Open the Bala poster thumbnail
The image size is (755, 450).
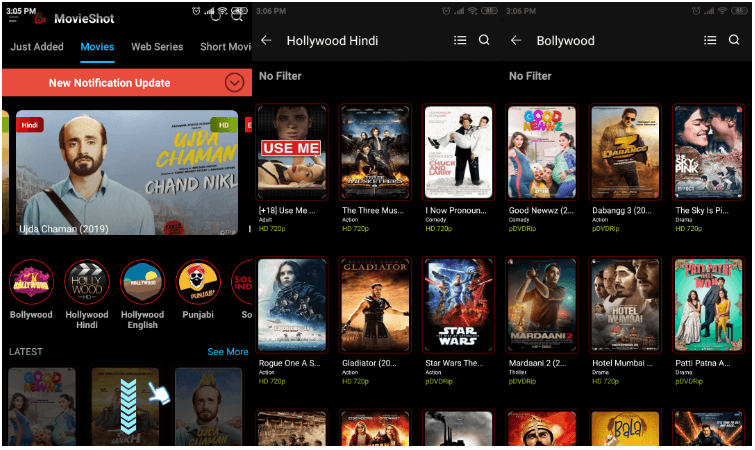point(625,428)
